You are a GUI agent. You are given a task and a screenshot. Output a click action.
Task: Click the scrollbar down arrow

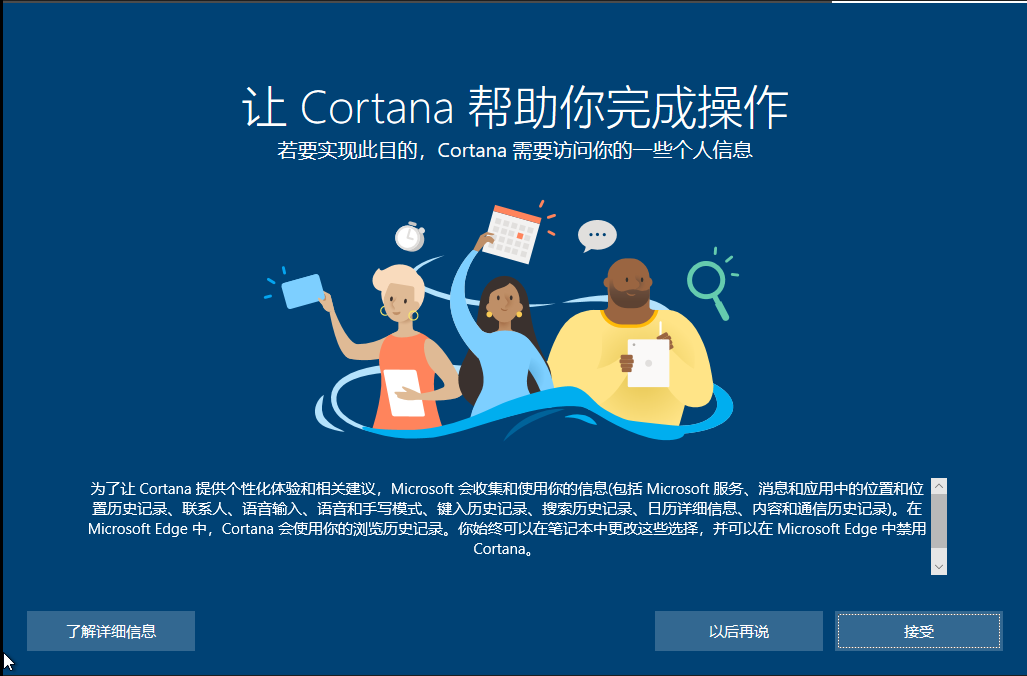tap(939, 567)
